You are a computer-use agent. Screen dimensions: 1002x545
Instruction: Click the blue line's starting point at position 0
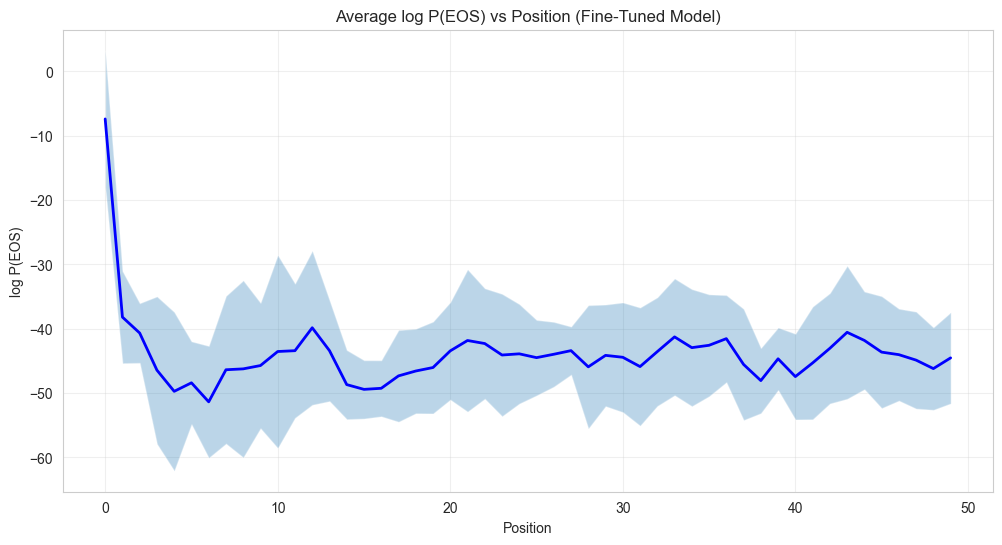pyautogui.click(x=105, y=120)
